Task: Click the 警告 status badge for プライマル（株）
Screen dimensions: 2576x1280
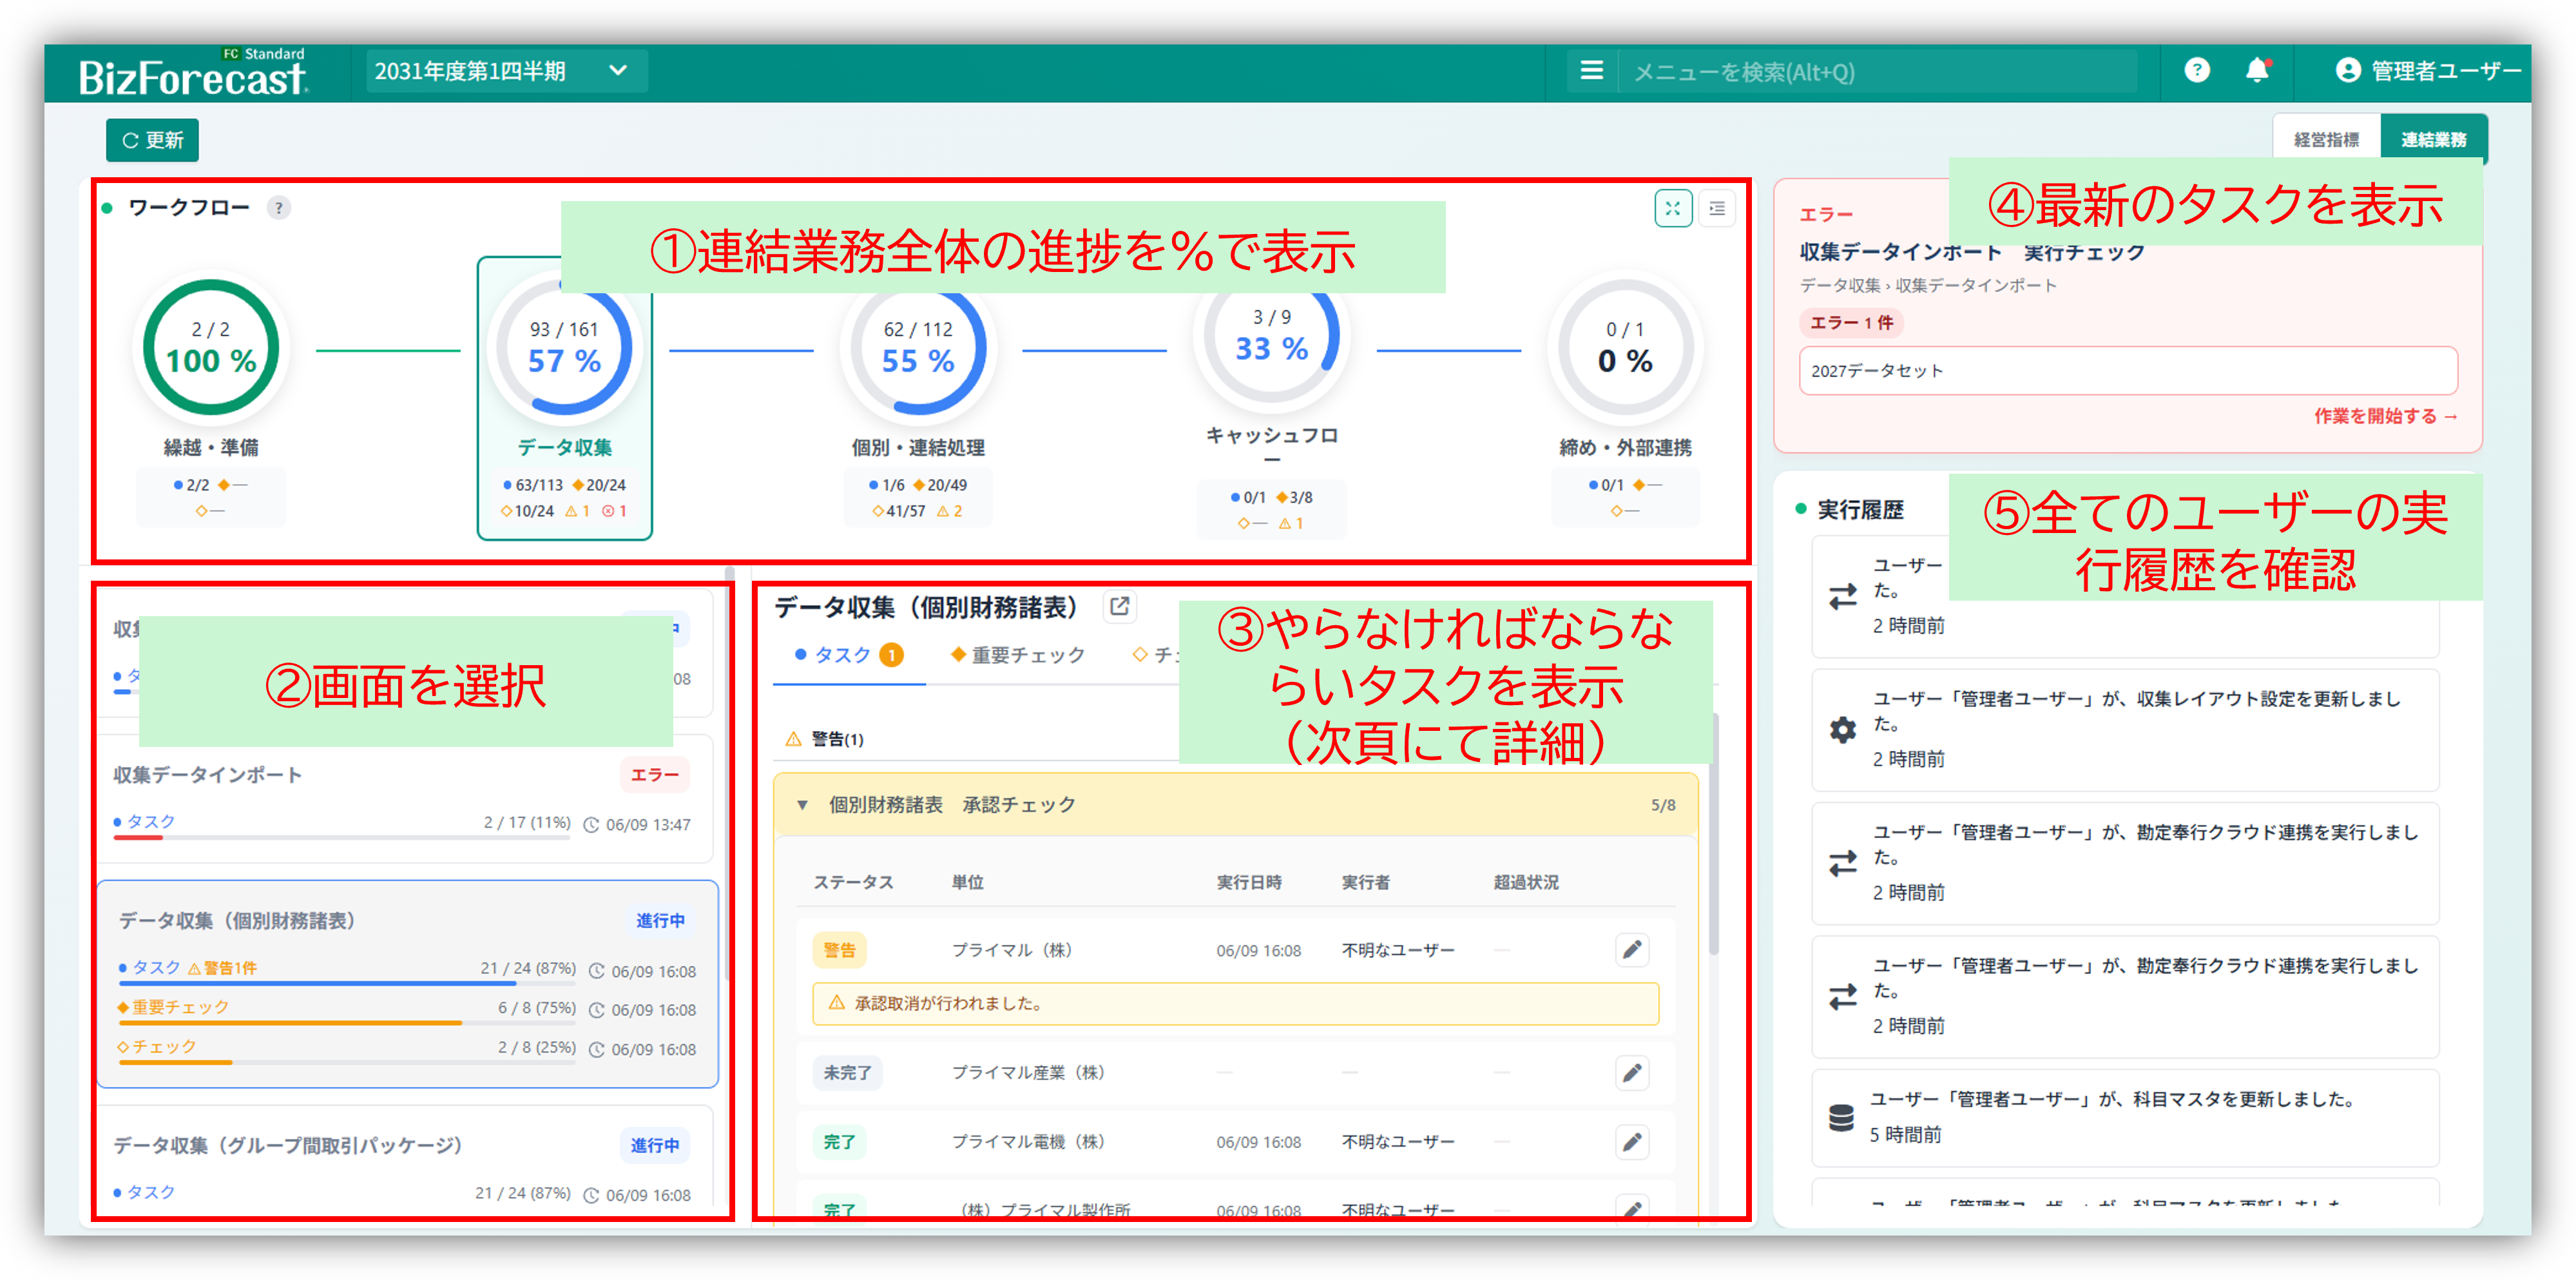Action: point(839,950)
